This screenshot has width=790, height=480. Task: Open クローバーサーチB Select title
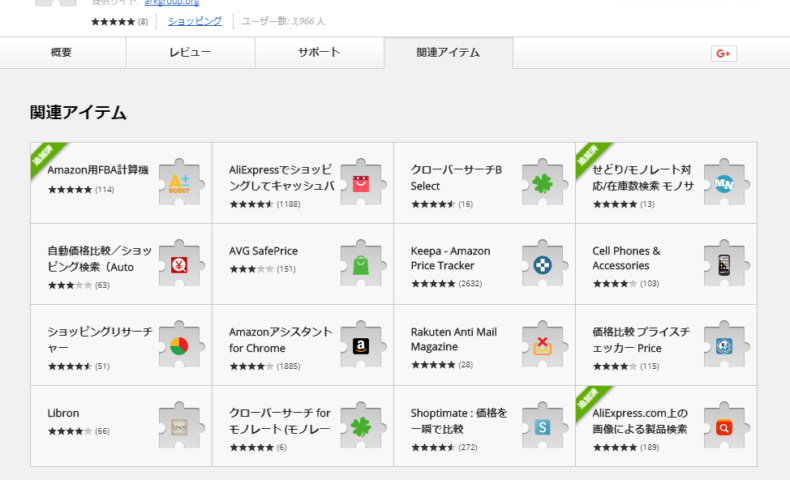[x=456, y=178]
